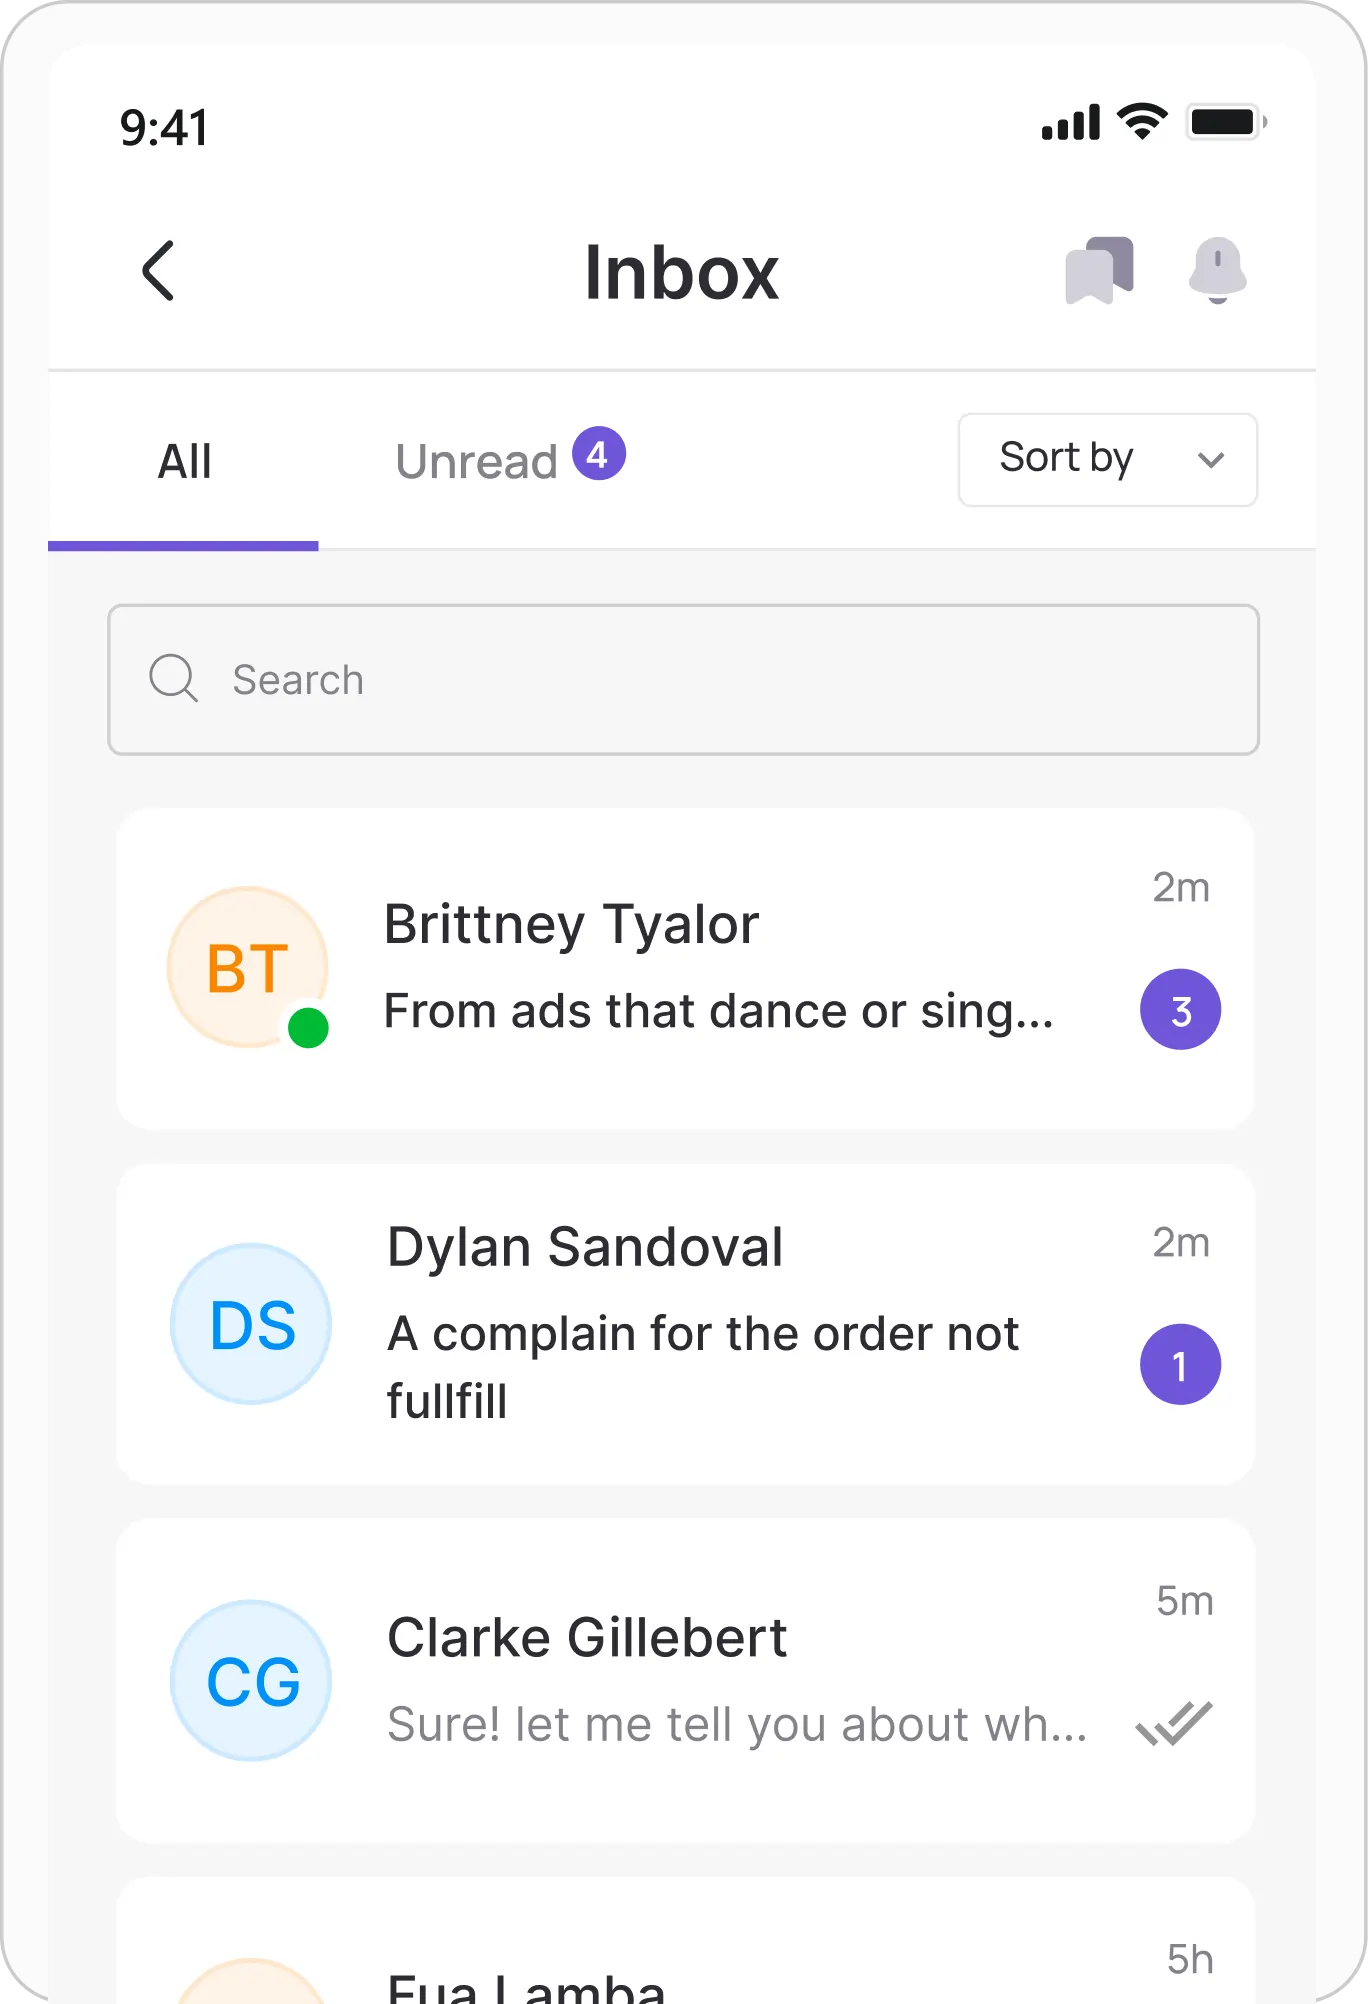This screenshot has width=1368, height=2004.
Task: Check the Wi-Fi status icon
Action: (x=1142, y=122)
